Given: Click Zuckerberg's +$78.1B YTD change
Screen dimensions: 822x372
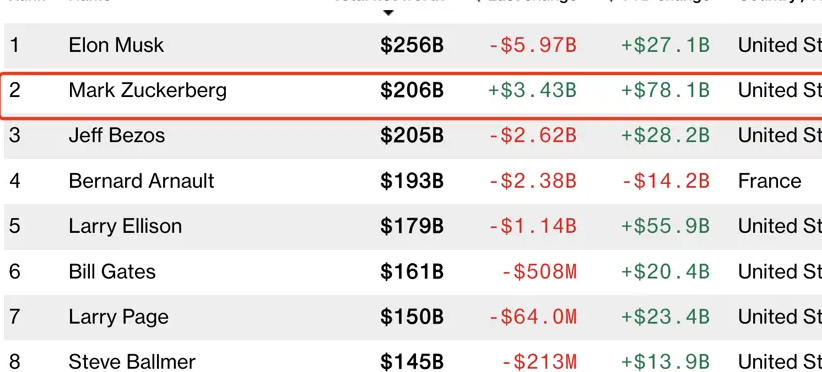Looking at the screenshot, I should tap(665, 91).
